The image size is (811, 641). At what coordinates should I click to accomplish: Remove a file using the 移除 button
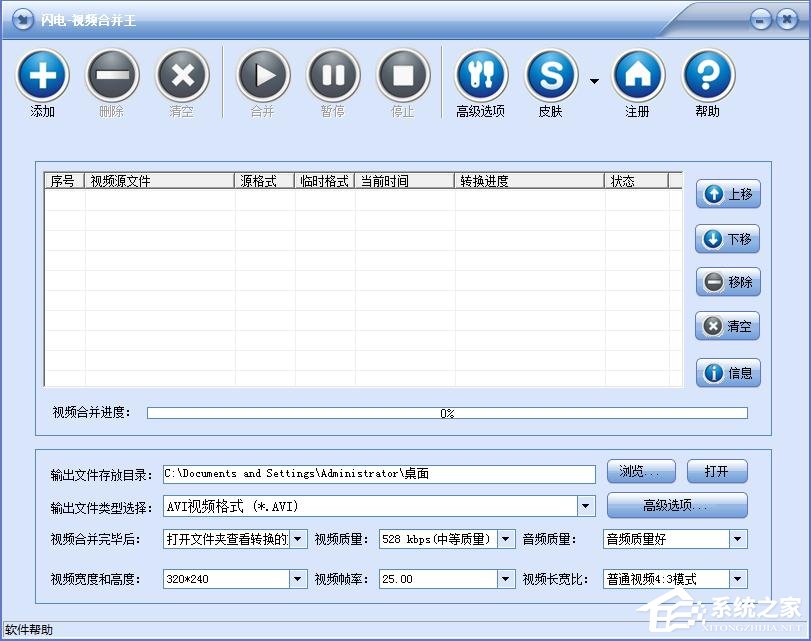point(727,282)
